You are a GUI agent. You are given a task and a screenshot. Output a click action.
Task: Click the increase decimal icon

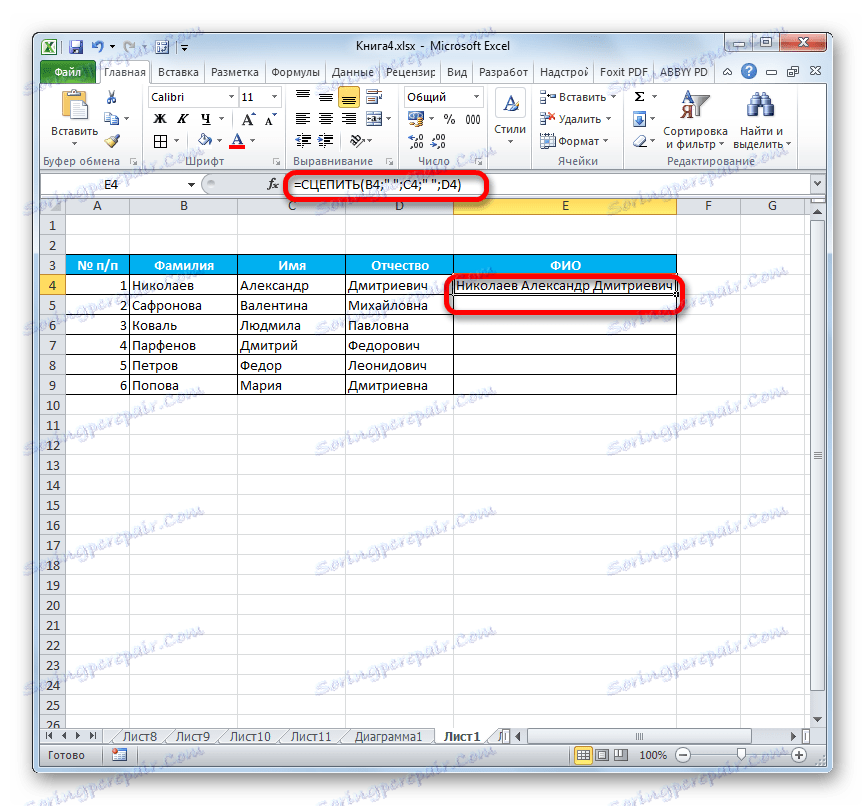[x=415, y=141]
